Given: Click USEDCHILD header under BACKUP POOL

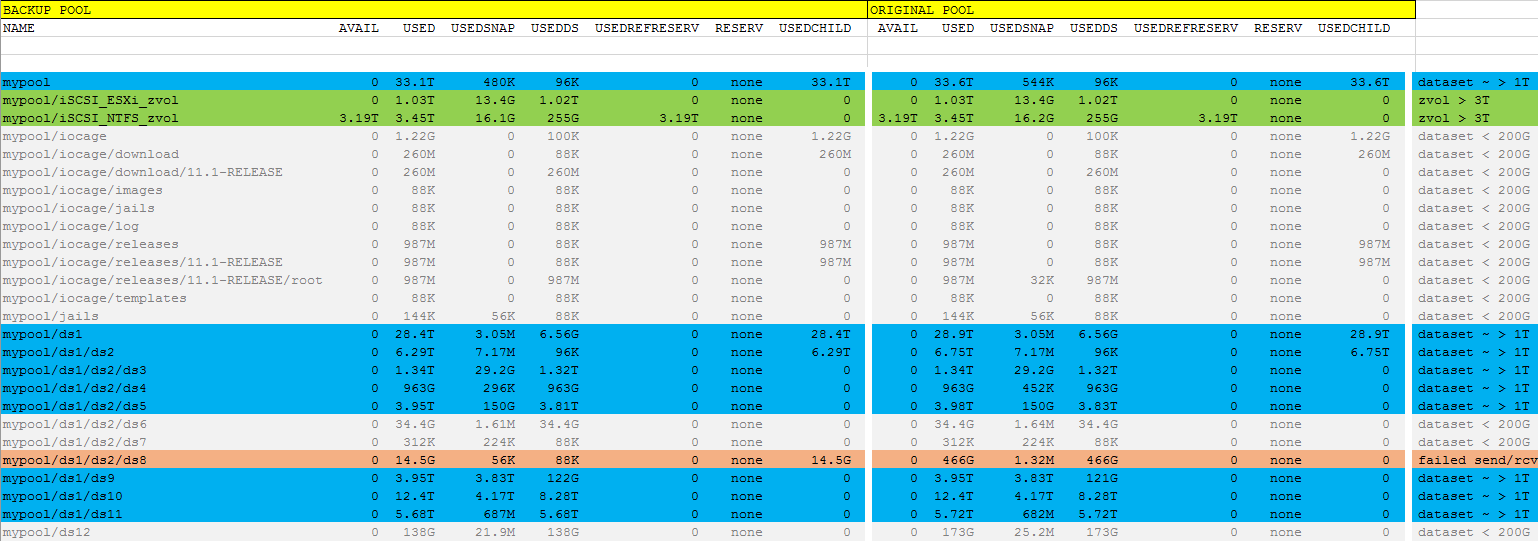Looking at the screenshot, I should [815, 28].
